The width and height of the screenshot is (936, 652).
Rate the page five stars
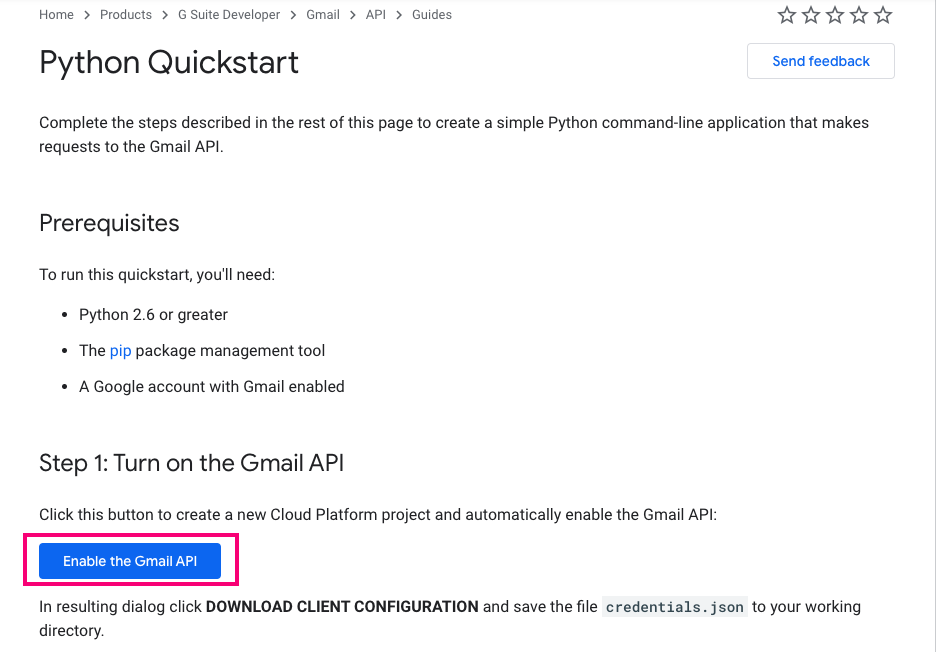pos(883,15)
